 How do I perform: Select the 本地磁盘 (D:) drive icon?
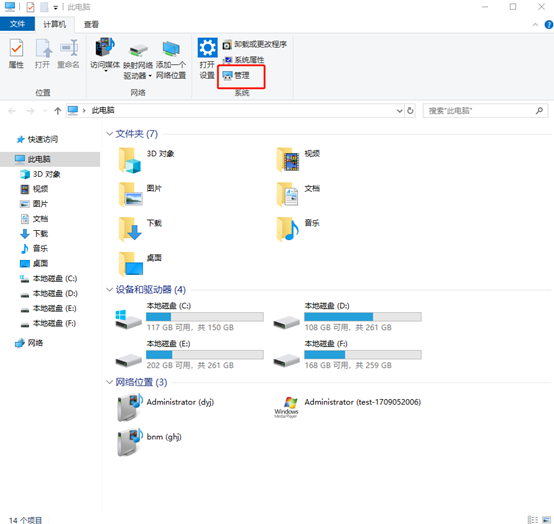[x=286, y=322]
